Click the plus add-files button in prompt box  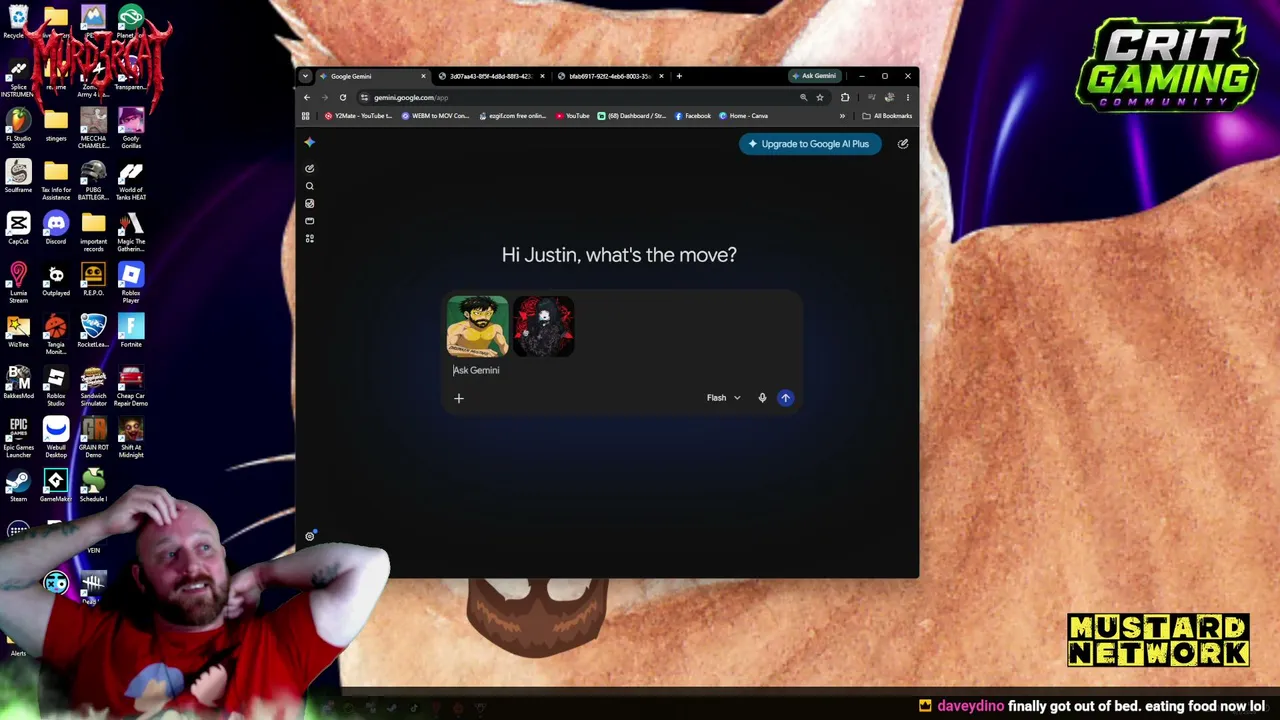tap(459, 398)
